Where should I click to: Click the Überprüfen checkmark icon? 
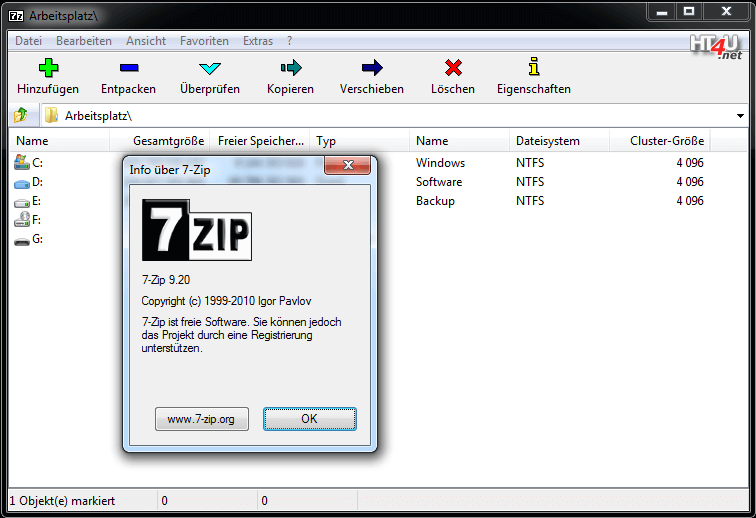click(x=210, y=68)
